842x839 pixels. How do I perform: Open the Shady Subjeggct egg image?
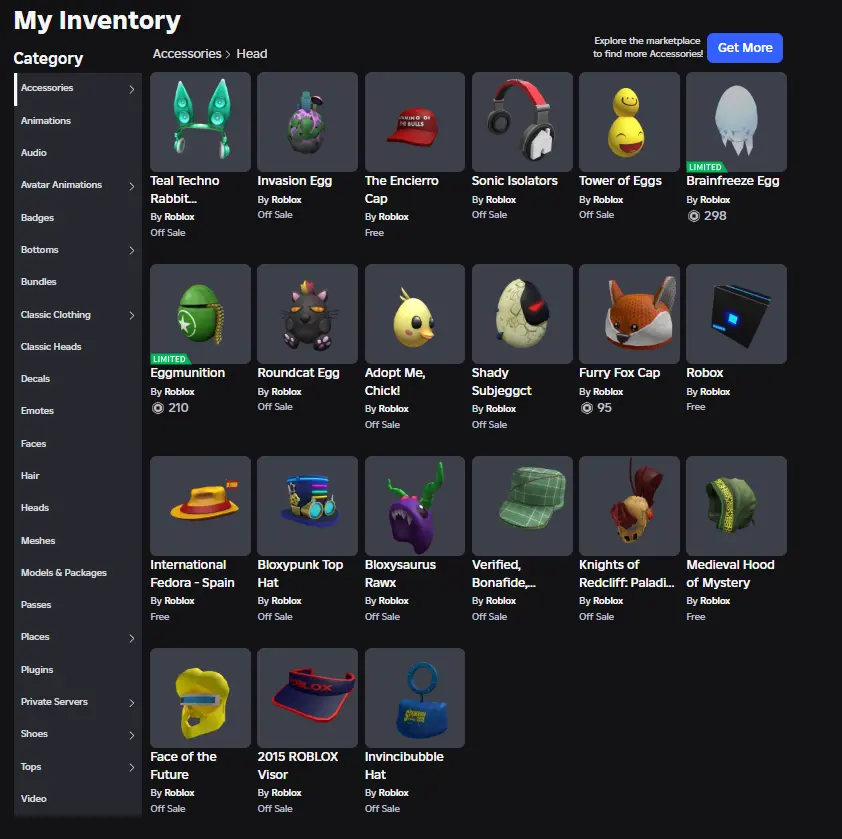pos(522,314)
